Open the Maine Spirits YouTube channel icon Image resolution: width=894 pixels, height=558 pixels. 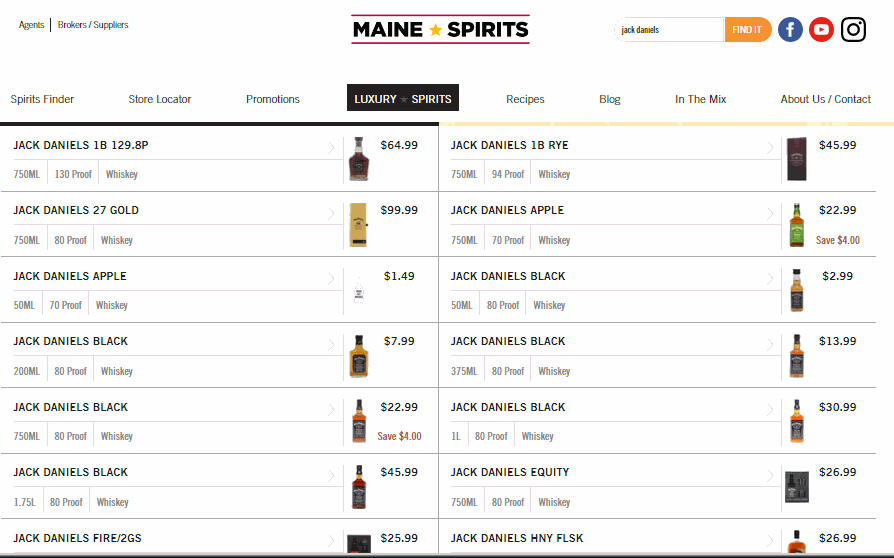point(821,30)
